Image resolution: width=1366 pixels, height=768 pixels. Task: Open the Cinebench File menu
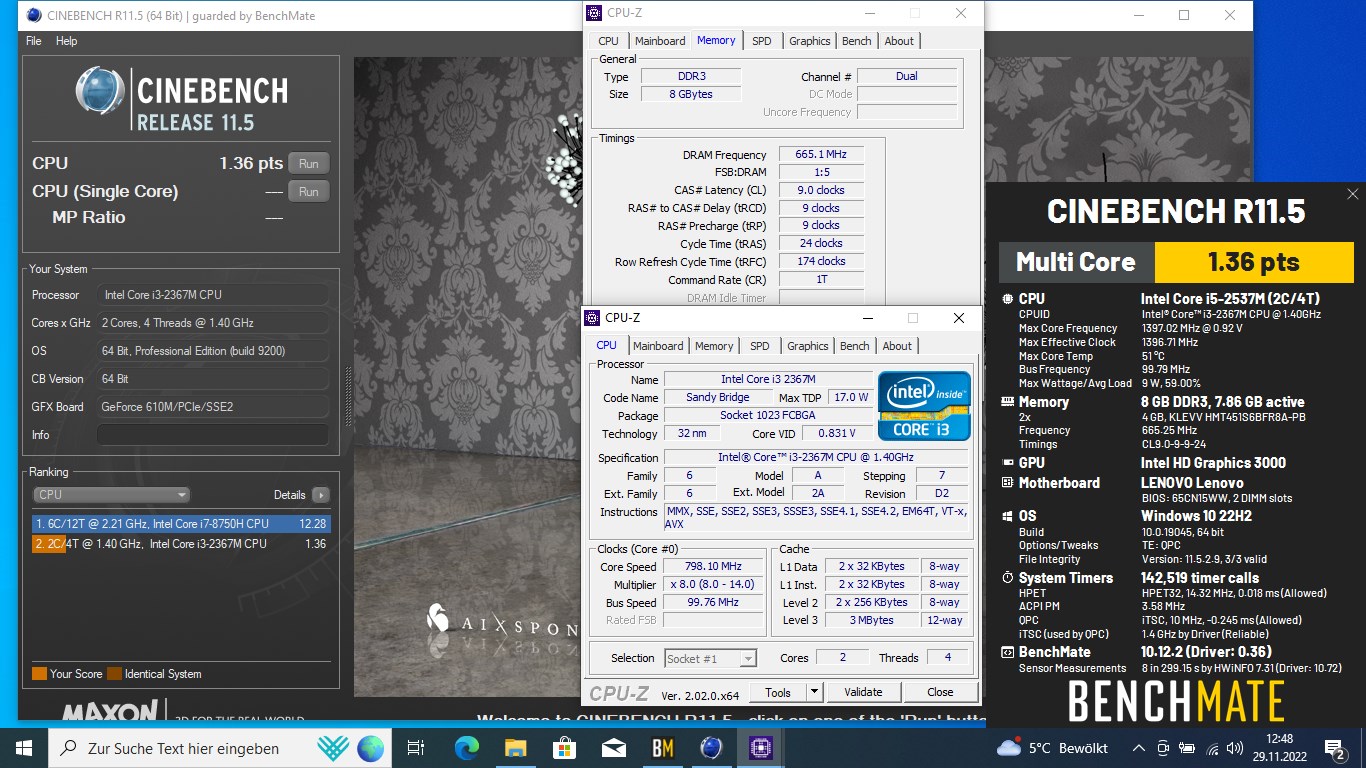[34, 41]
